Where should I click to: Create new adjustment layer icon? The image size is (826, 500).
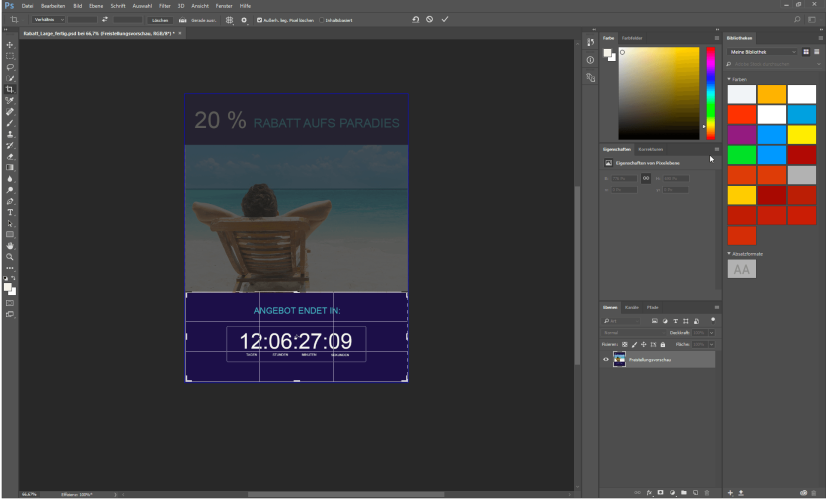click(672, 493)
